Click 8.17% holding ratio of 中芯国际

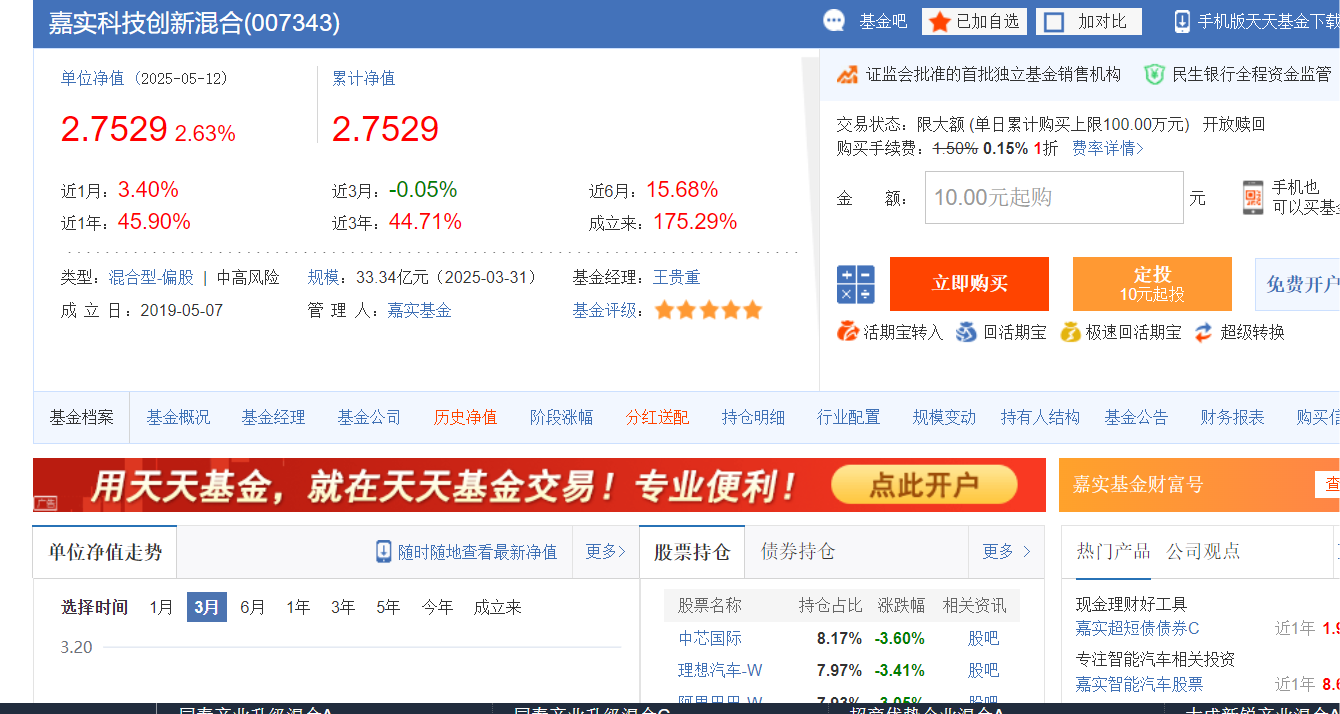click(x=839, y=638)
